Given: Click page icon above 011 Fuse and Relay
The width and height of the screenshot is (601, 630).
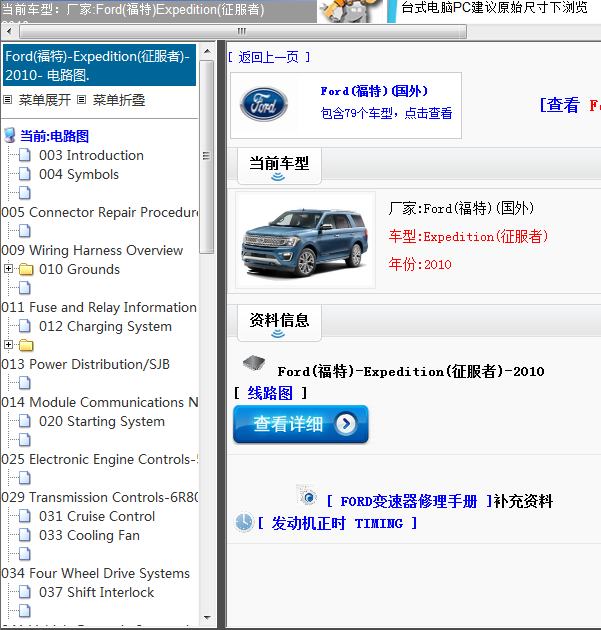Looking at the screenshot, I should [25, 288].
